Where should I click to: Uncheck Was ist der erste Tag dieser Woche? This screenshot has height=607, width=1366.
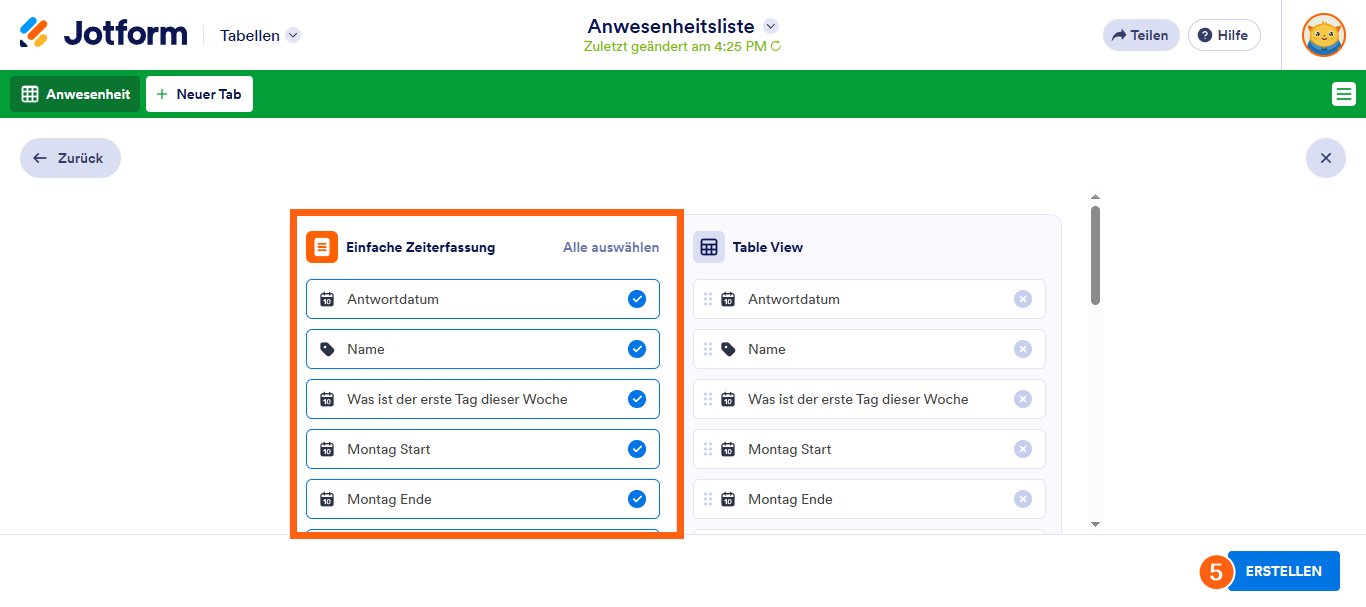(x=637, y=399)
